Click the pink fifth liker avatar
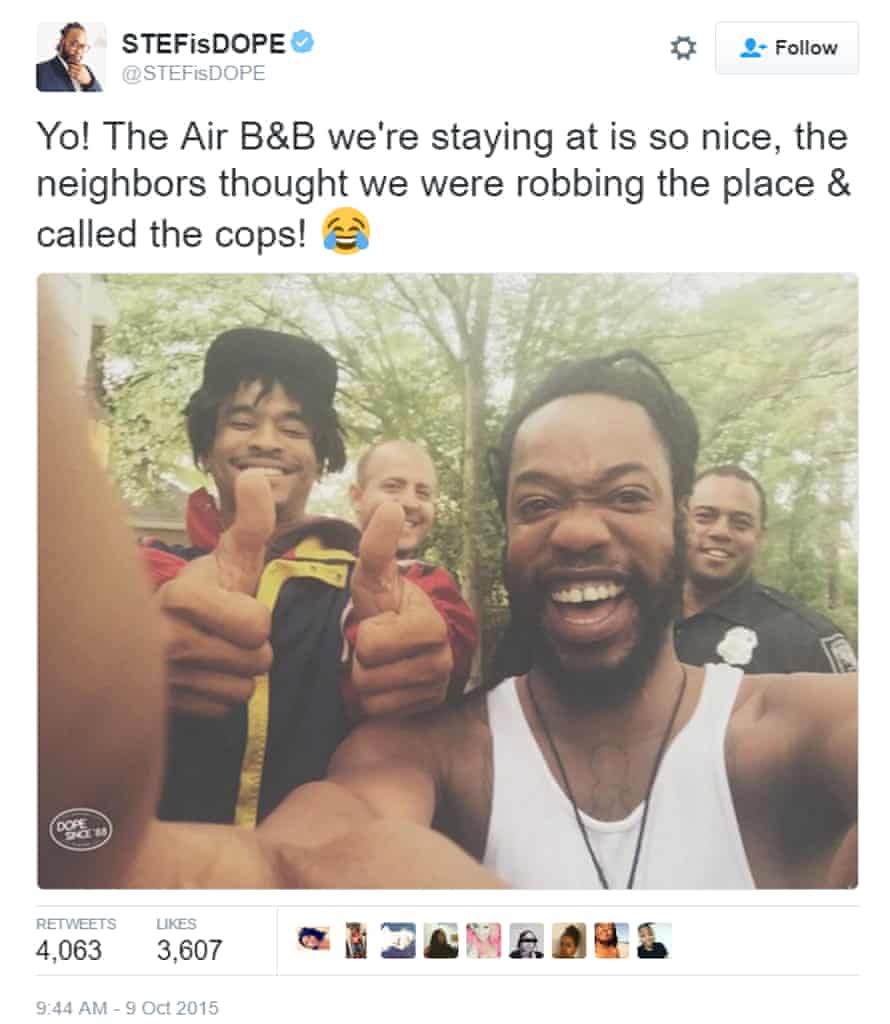This screenshot has height=1024, width=890. 484,940
